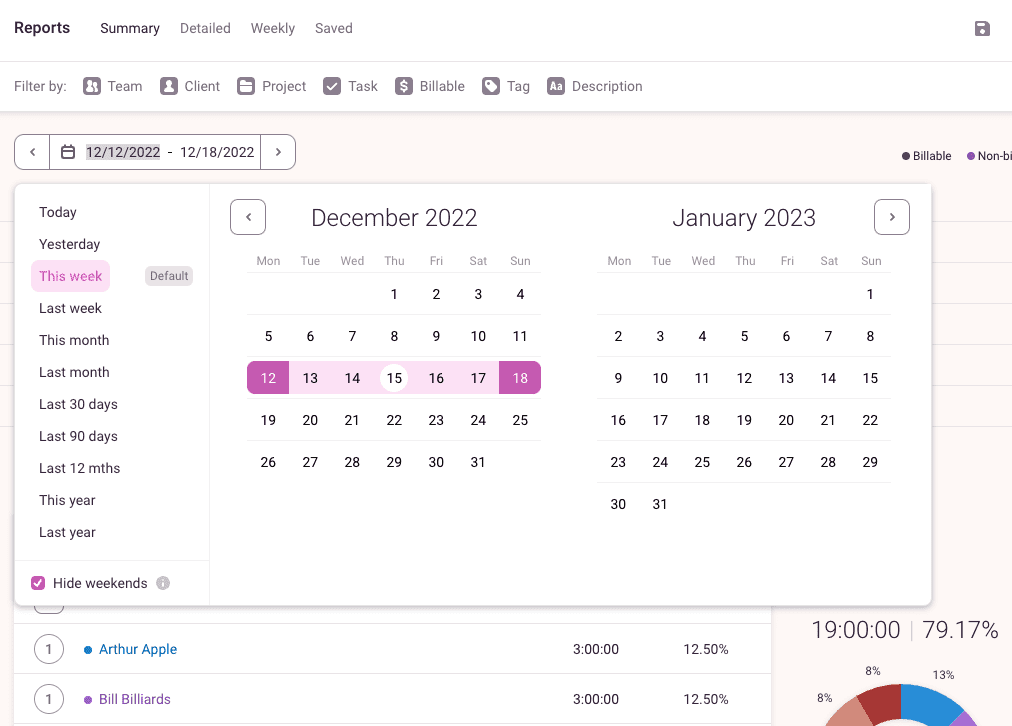Switch to the Detailed reports tab
This screenshot has height=726, width=1012.
click(x=205, y=29)
